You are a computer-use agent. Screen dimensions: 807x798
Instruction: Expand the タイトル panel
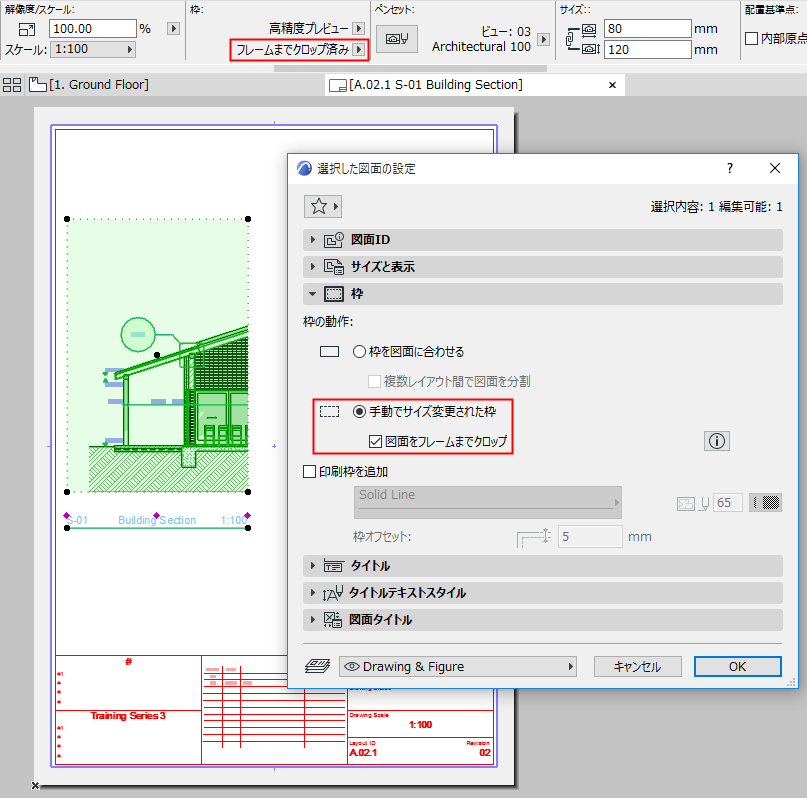tap(312, 566)
